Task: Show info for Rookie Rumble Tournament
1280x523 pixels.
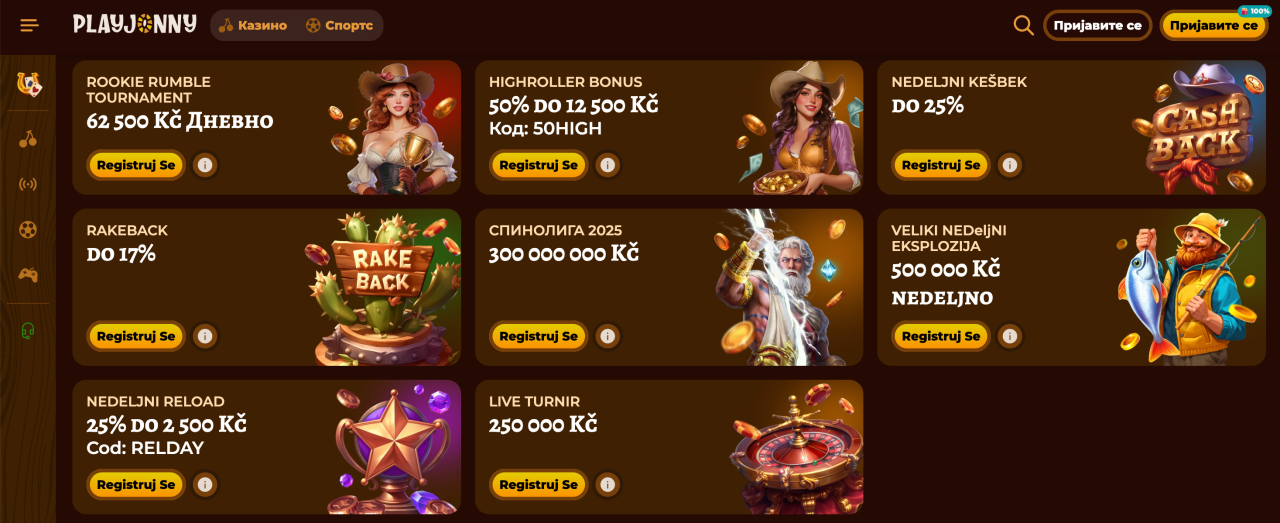Action: click(205, 165)
